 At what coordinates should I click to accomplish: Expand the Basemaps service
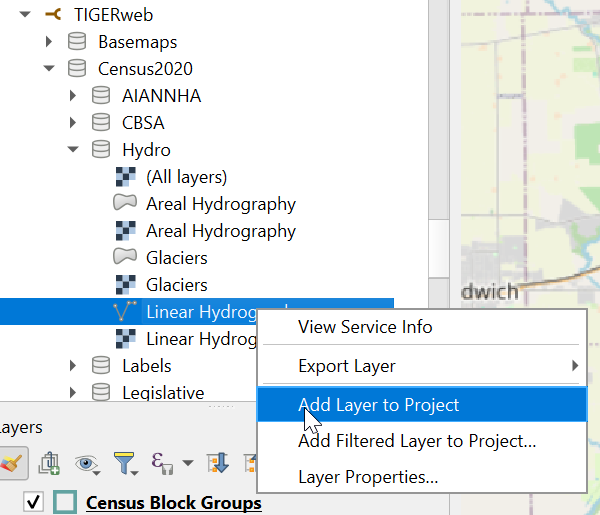click(x=49, y=42)
